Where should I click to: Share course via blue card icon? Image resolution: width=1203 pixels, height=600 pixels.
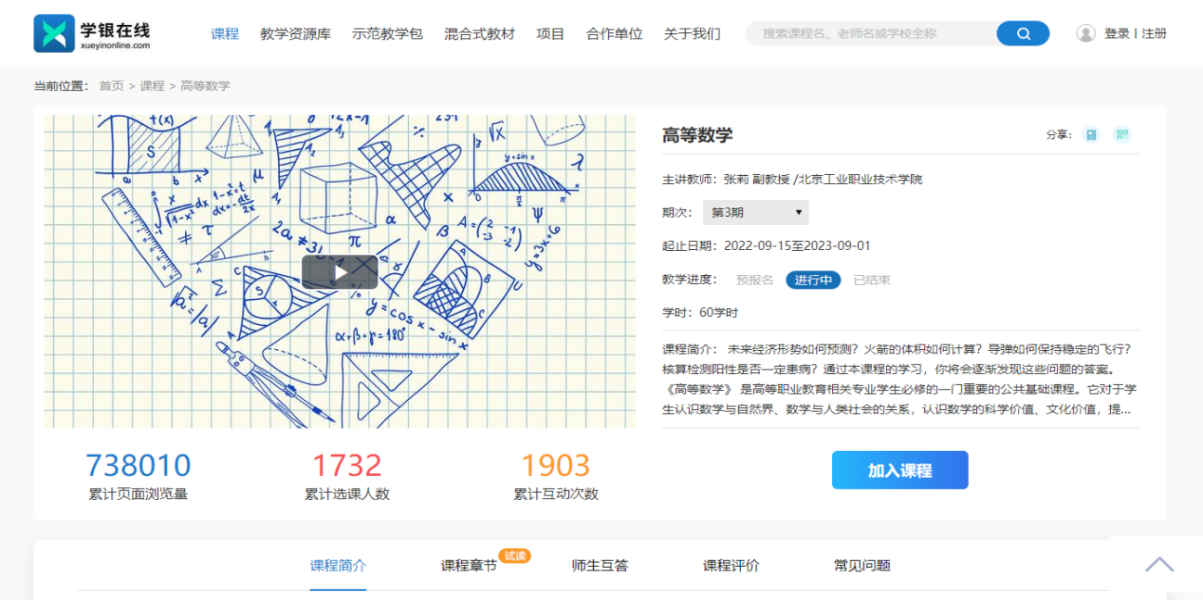point(1091,134)
